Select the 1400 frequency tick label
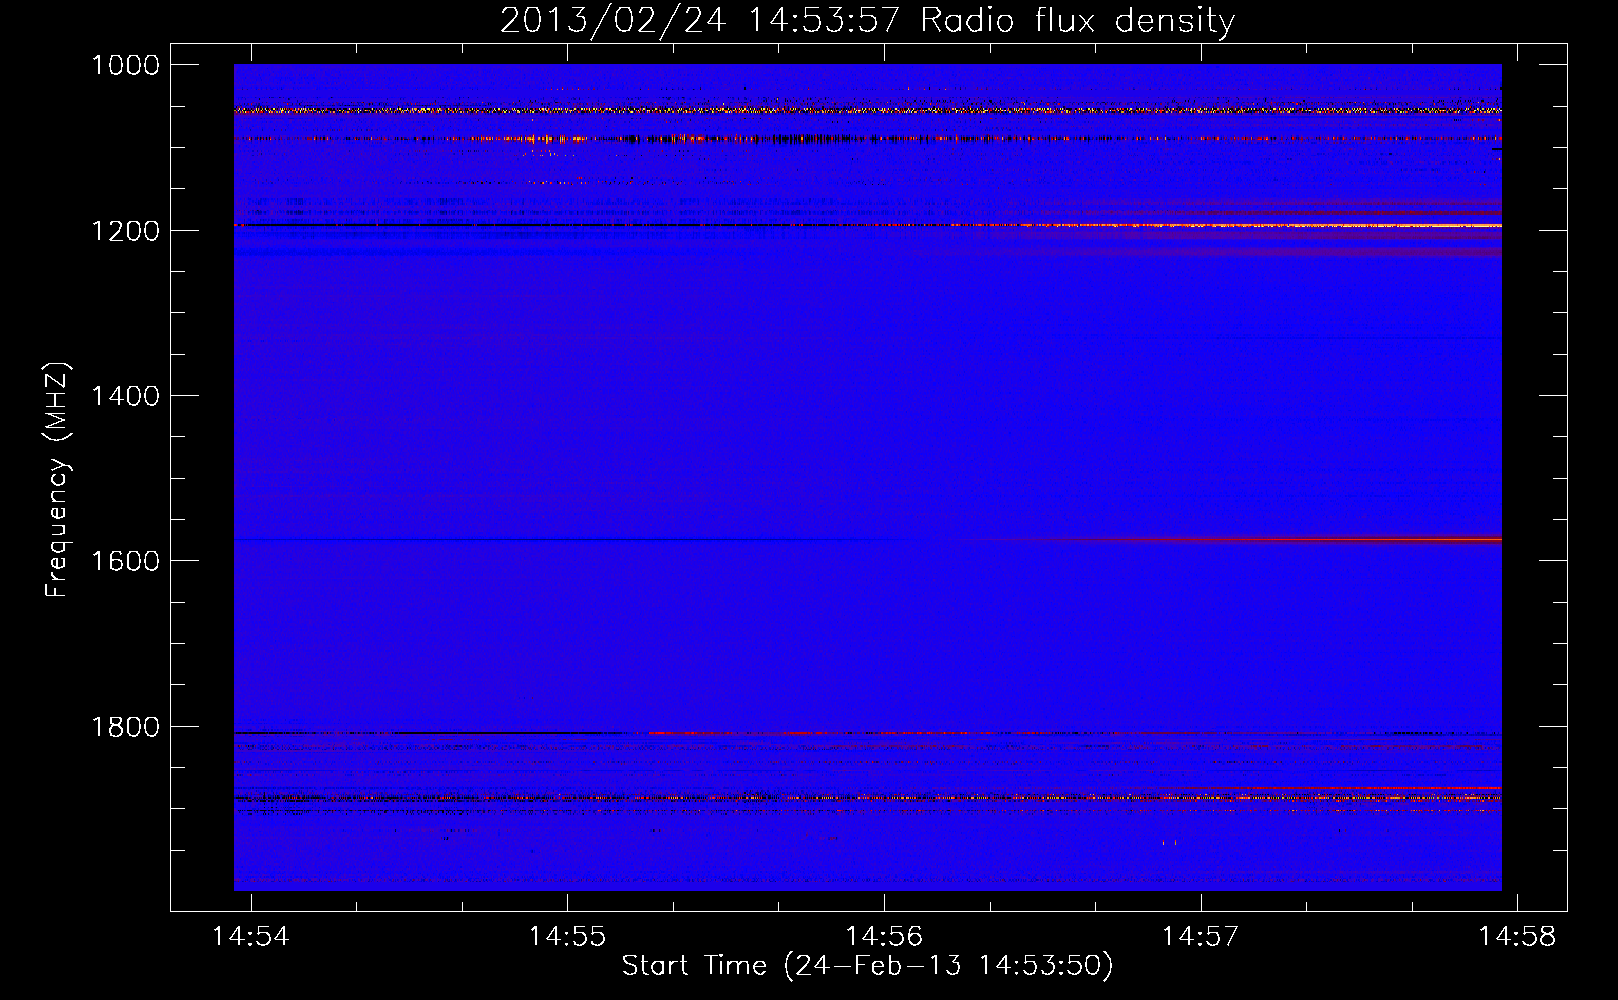Image resolution: width=1618 pixels, height=1000 pixels. [125, 396]
